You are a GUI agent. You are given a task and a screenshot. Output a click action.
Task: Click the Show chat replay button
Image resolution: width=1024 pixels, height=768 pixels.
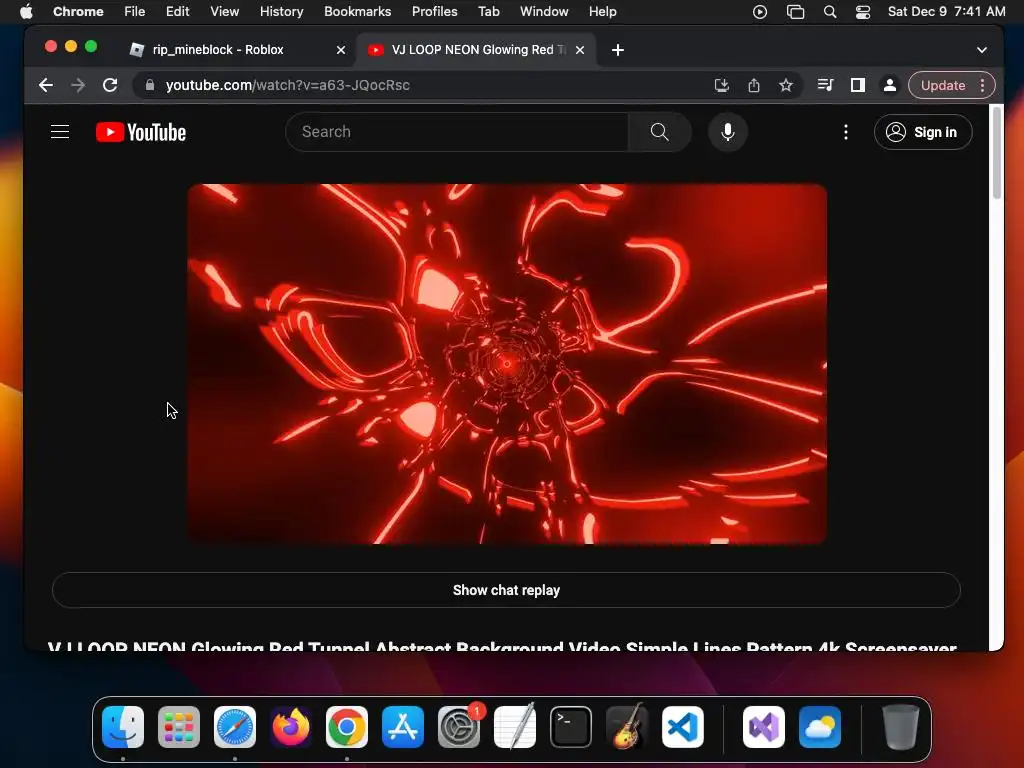[506, 590]
